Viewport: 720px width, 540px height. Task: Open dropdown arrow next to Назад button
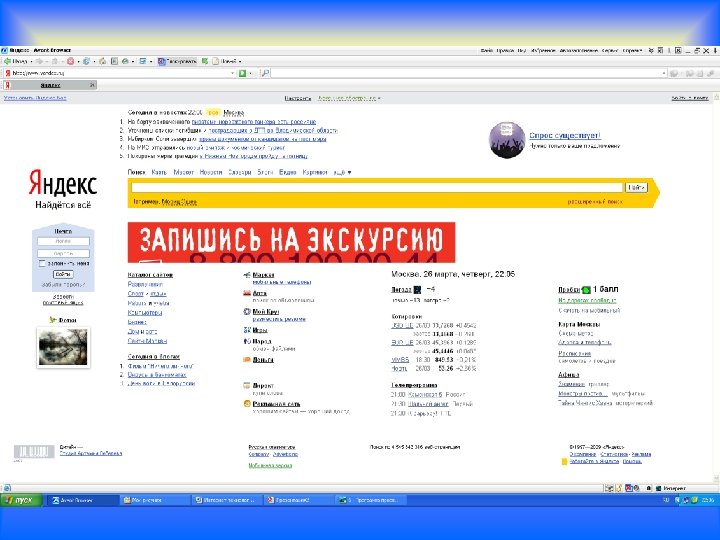tap(31, 62)
